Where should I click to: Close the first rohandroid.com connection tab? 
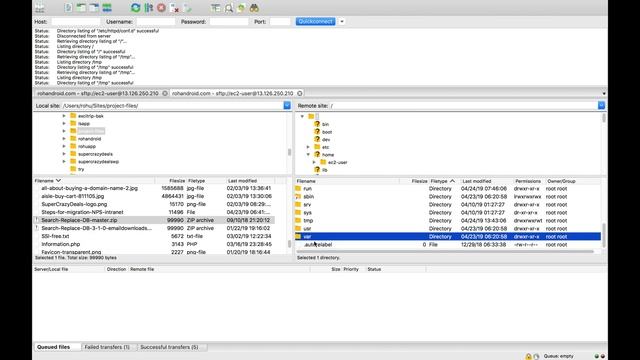pos(165,93)
